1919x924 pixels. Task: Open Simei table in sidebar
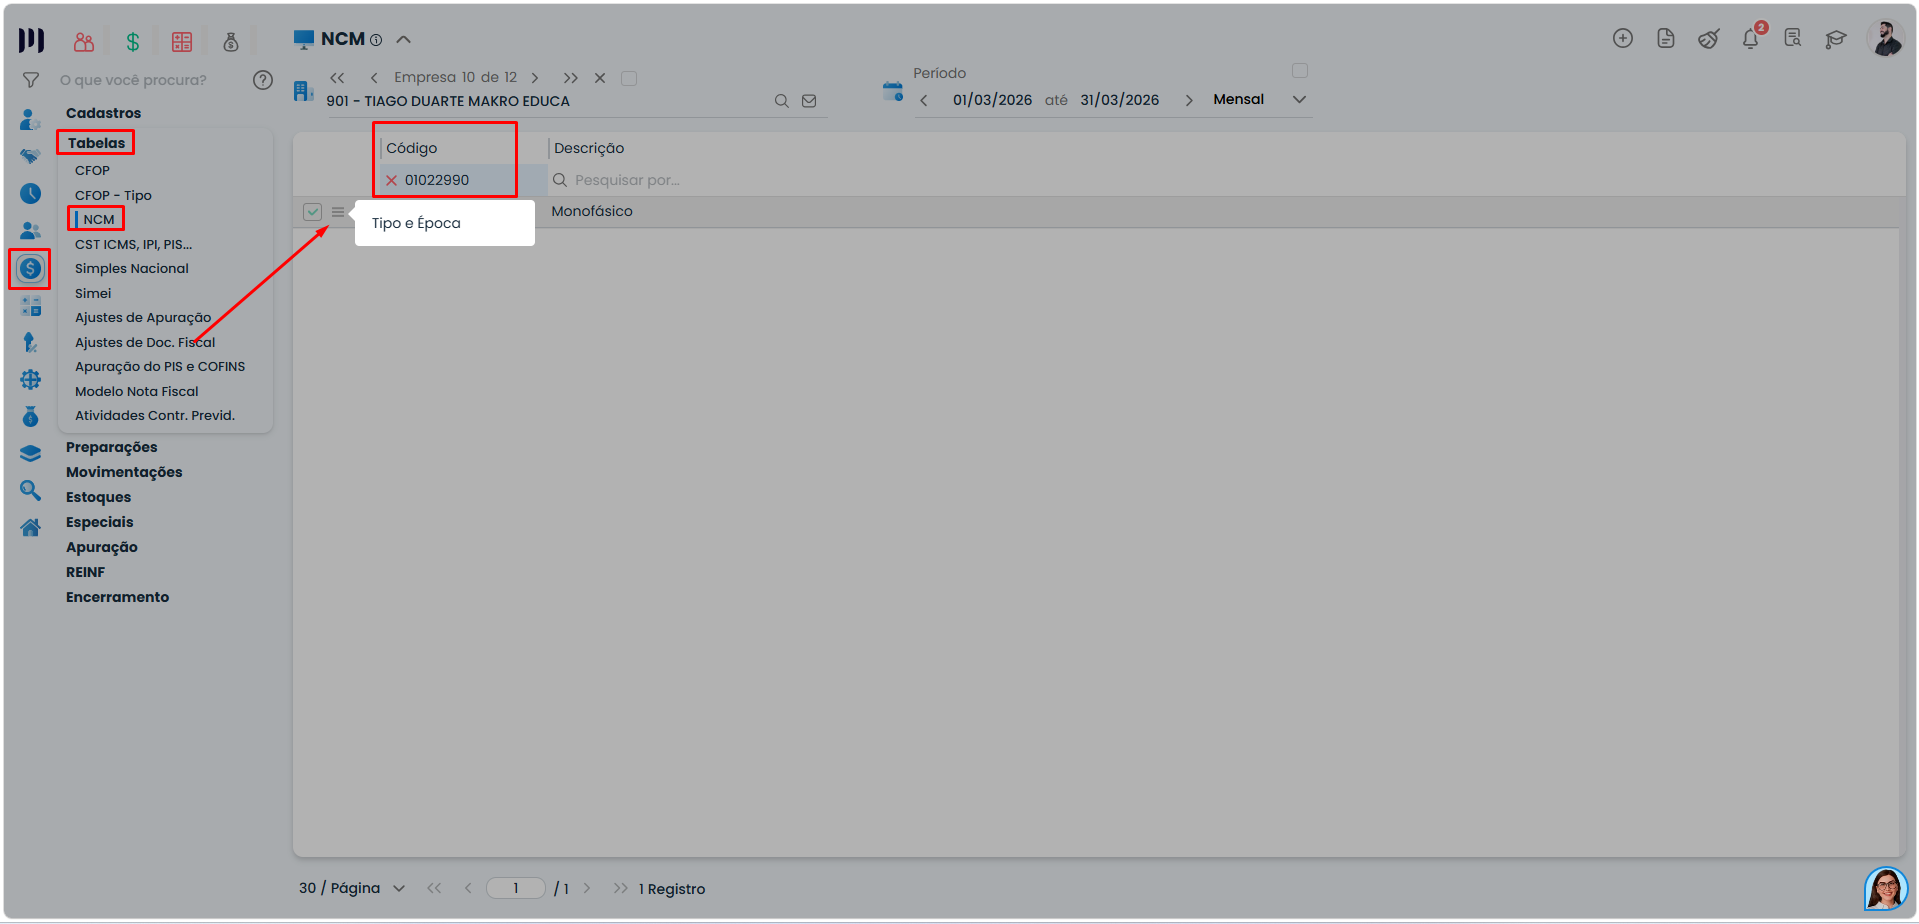[x=93, y=294]
